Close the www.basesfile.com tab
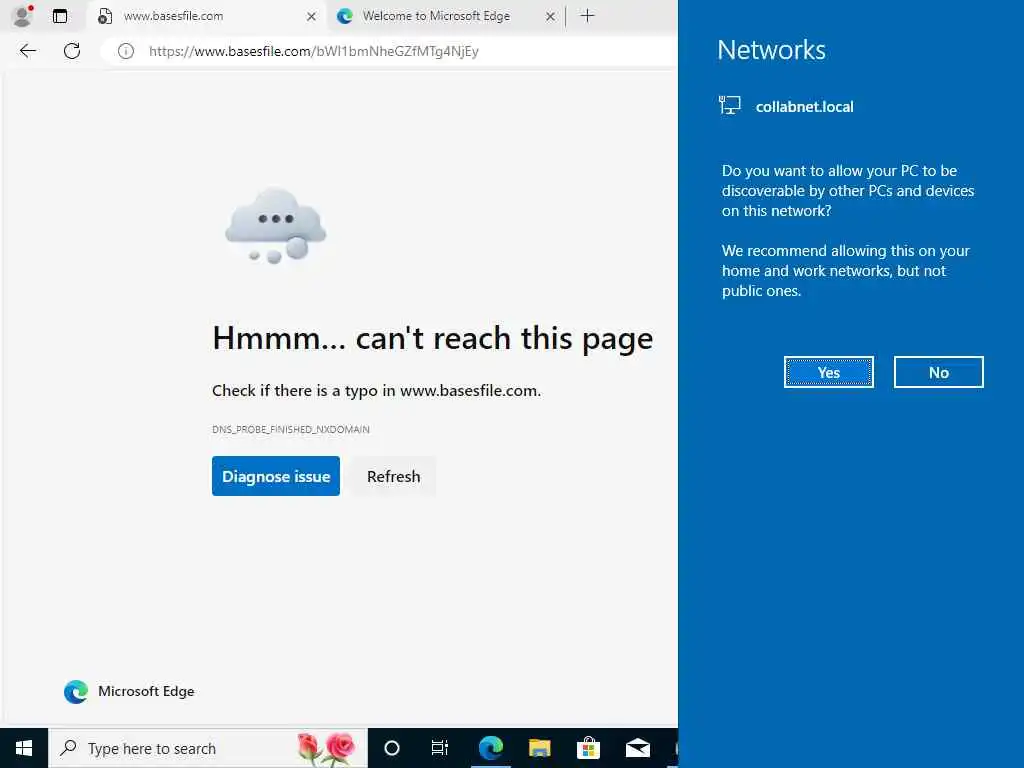 312,16
